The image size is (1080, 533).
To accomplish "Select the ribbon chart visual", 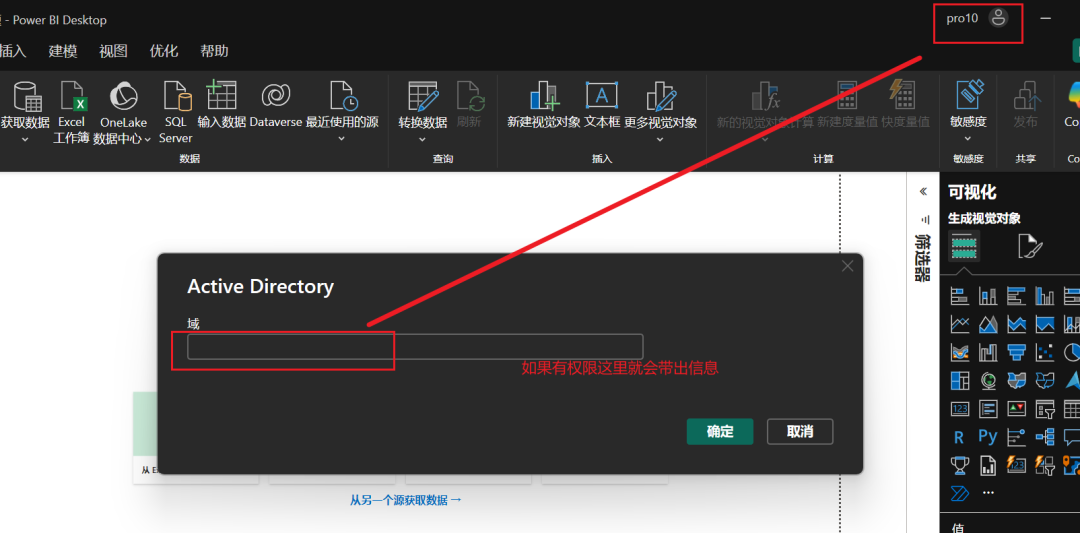I will (x=959, y=352).
